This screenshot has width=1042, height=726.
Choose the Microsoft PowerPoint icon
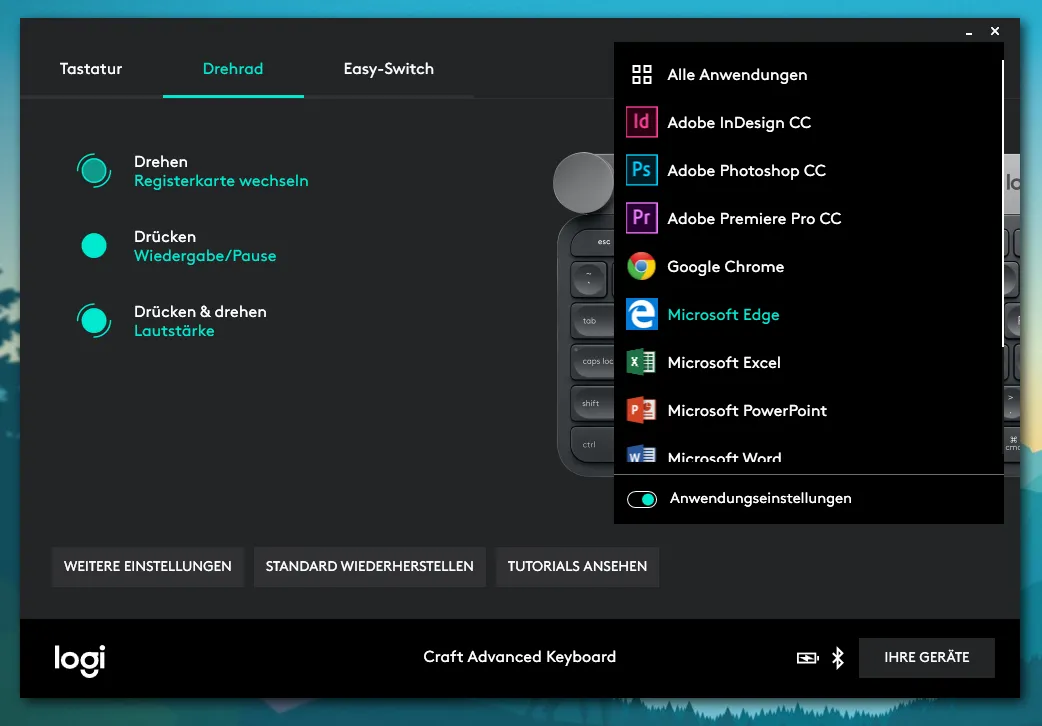click(x=641, y=410)
